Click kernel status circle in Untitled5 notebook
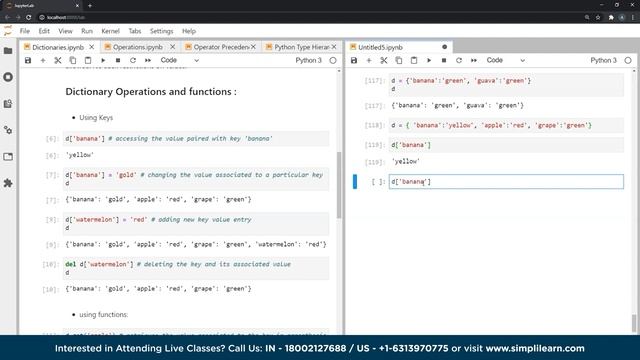Screen dimensions: 640x360 pyautogui.click(x=628, y=60)
